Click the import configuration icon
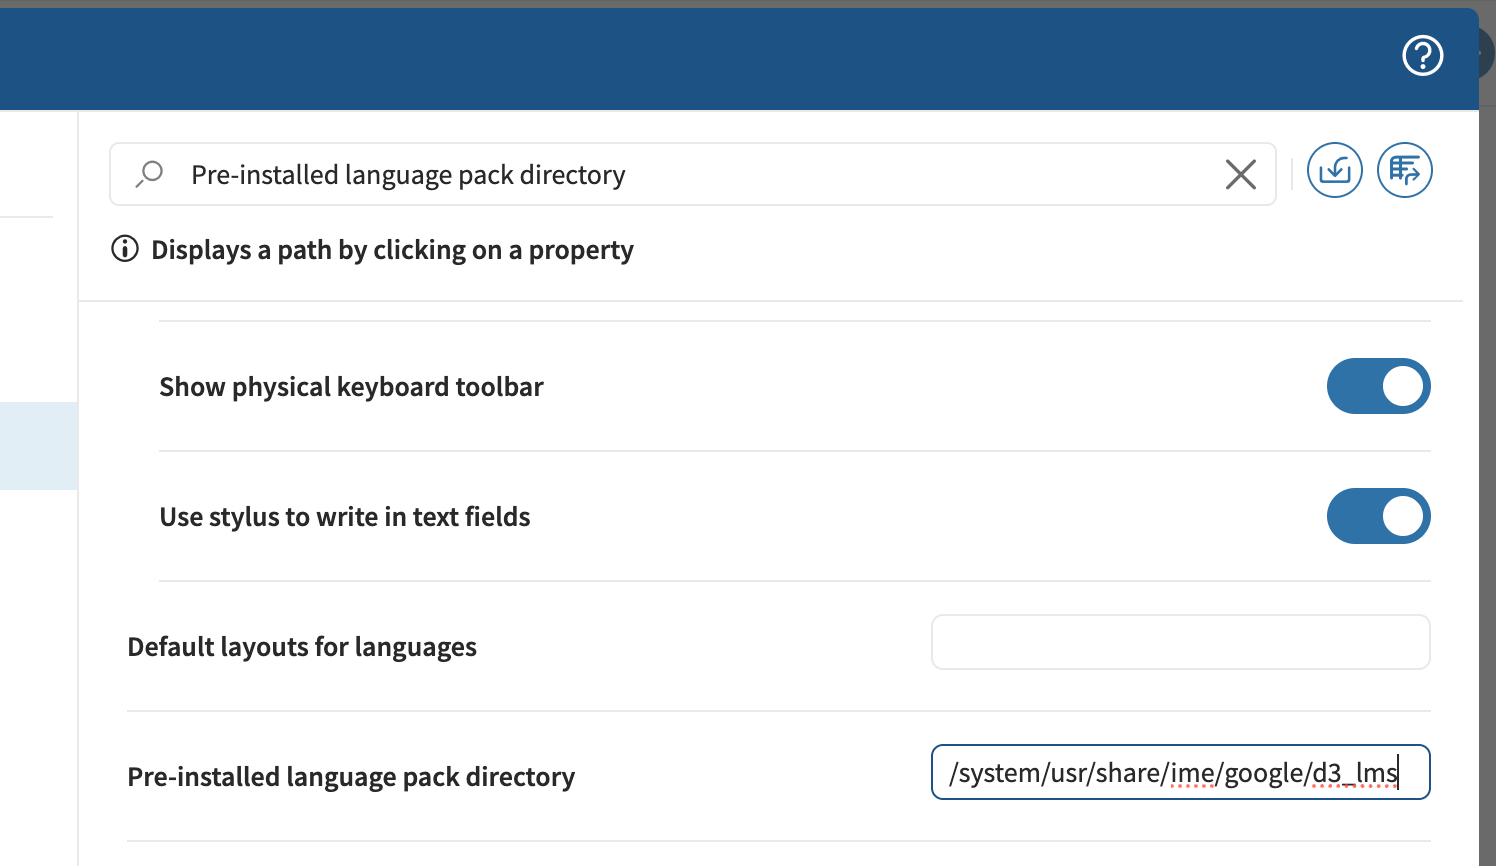The width and height of the screenshot is (1496, 866). [1334, 171]
